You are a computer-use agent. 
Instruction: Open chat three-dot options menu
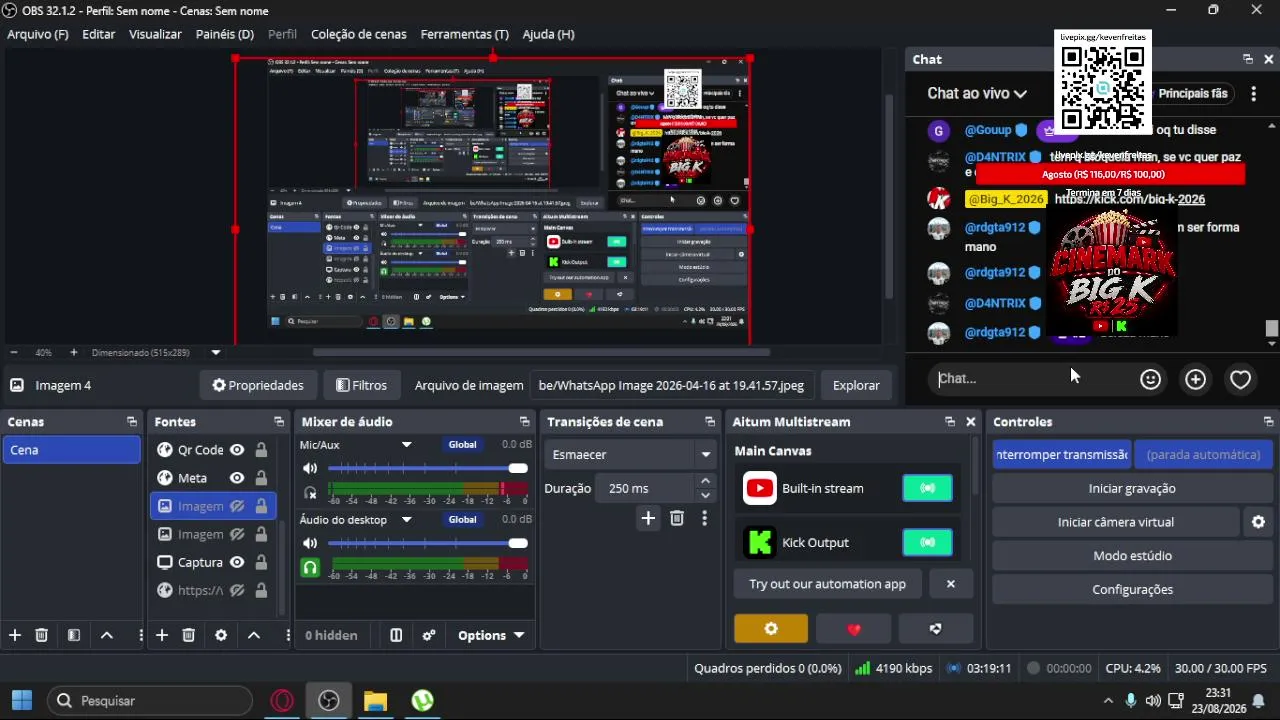pos(1253,93)
